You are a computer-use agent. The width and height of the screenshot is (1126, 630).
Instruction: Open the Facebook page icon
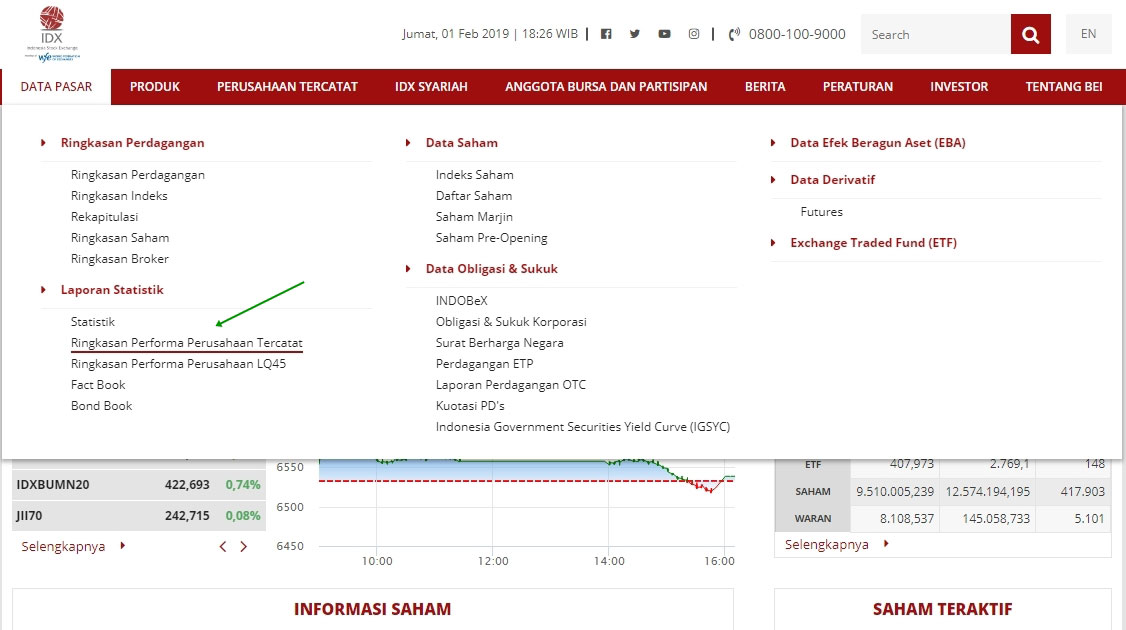point(606,34)
